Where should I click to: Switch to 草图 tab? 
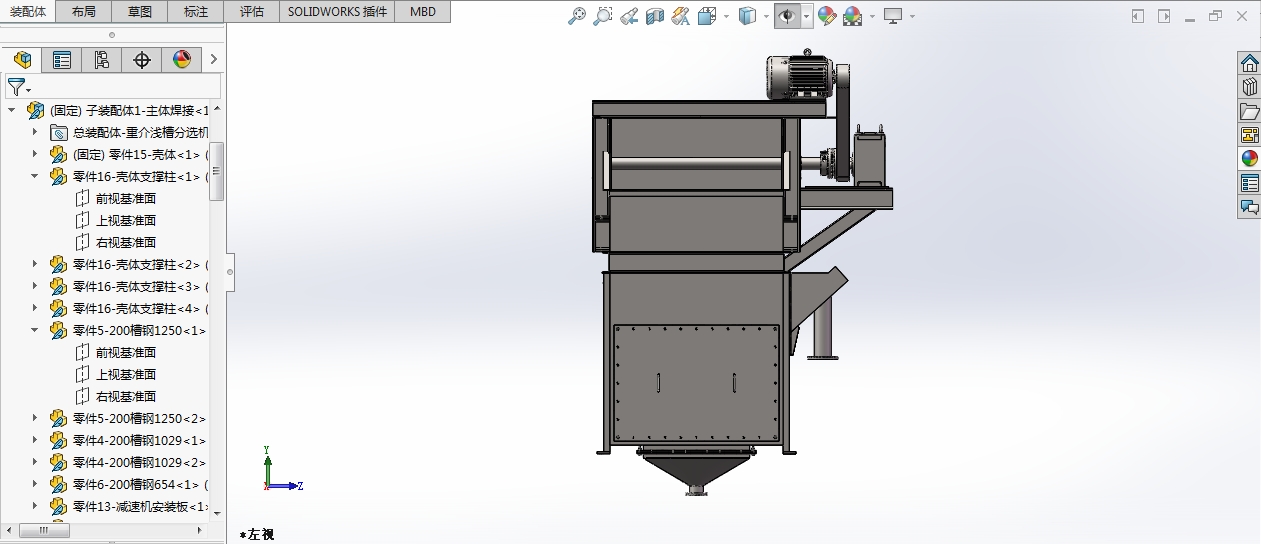[141, 12]
